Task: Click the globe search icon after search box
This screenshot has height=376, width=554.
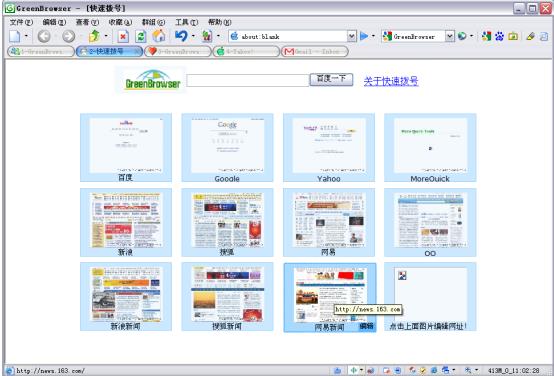Action: pyautogui.click(x=462, y=36)
